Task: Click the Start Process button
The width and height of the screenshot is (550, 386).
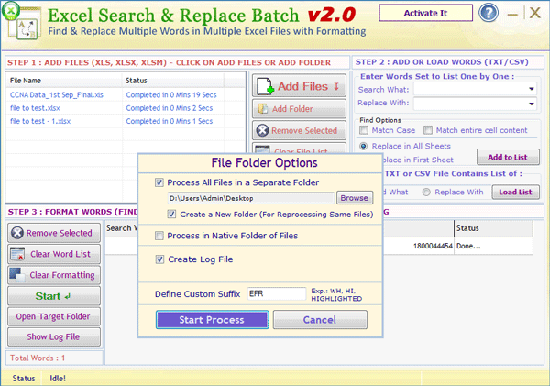Action: point(212,320)
